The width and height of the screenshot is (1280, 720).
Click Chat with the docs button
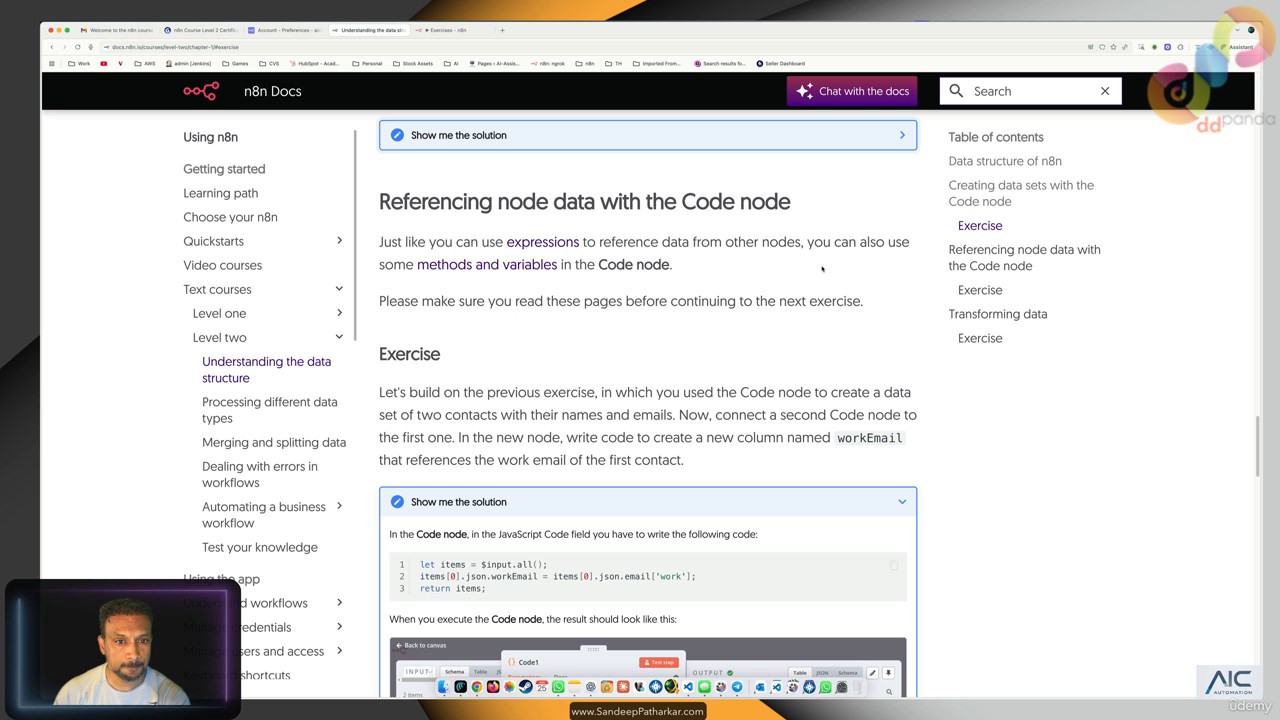click(x=853, y=91)
